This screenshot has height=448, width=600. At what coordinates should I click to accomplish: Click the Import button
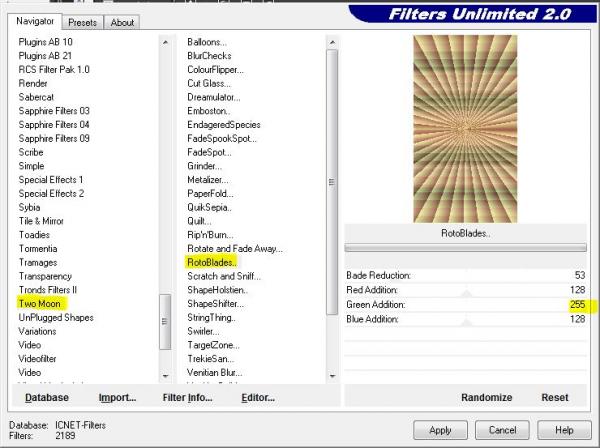click(x=116, y=397)
